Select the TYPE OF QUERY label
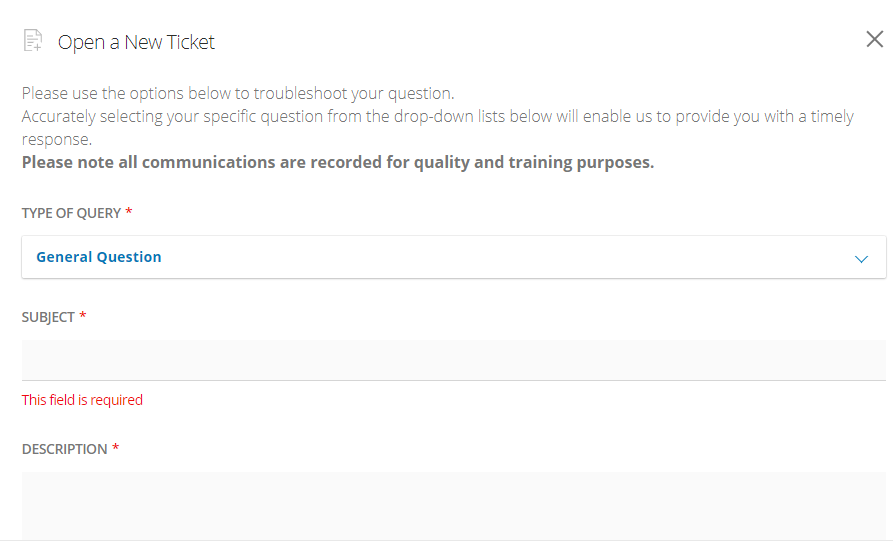 [71, 213]
